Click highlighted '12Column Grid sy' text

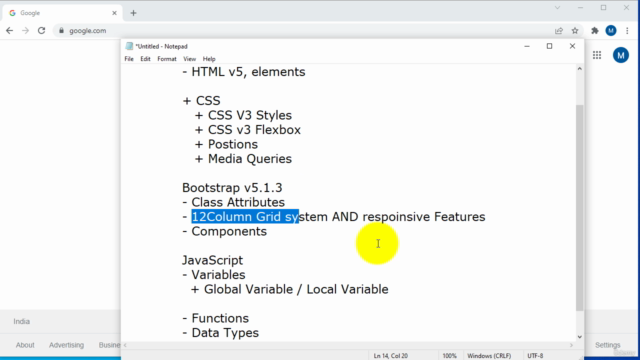click(x=245, y=217)
